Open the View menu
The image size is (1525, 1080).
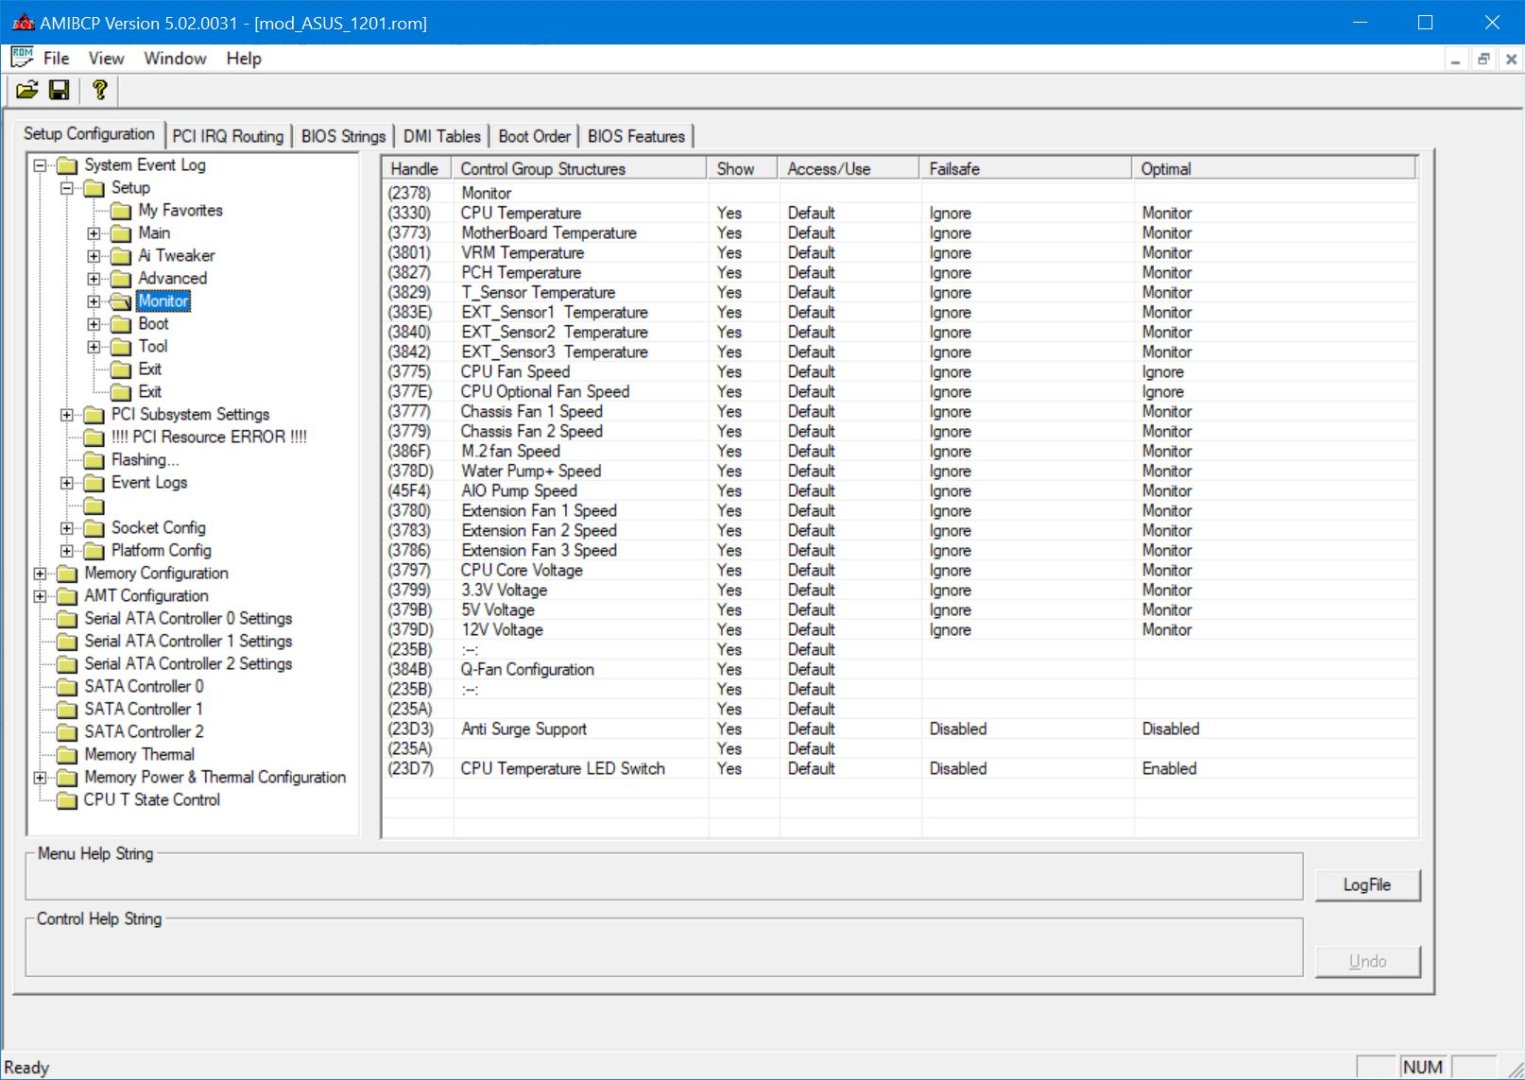coord(106,58)
